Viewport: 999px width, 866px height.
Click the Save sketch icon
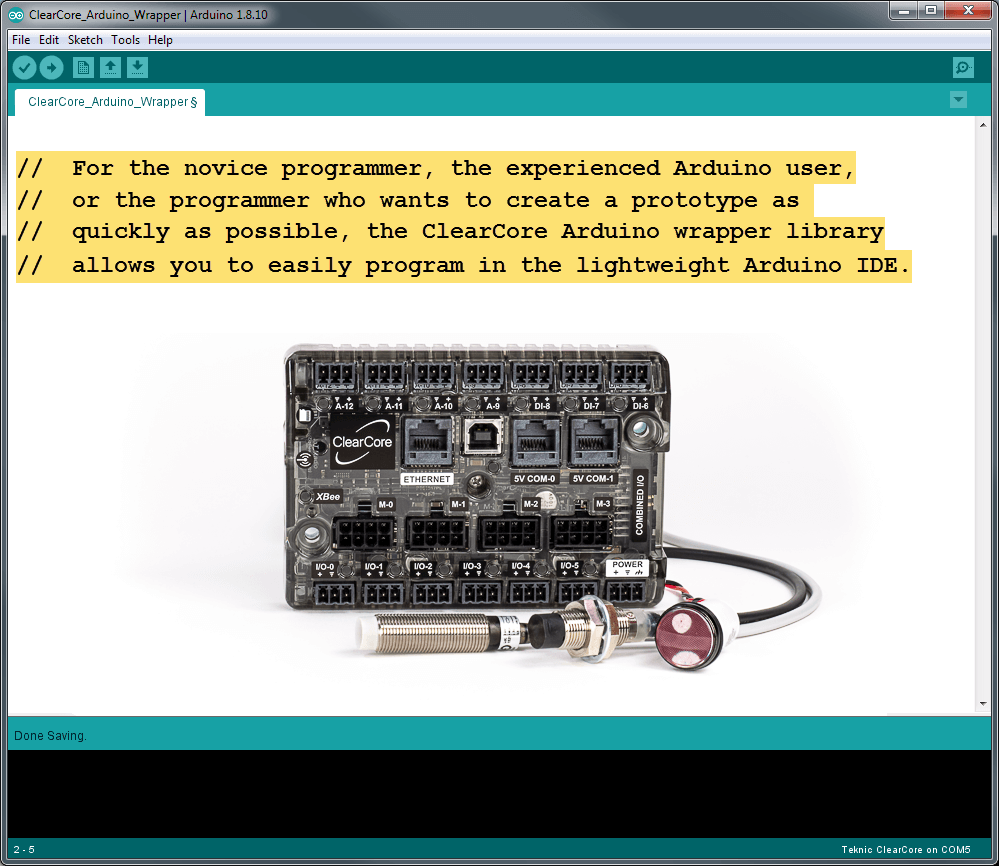click(x=137, y=67)
